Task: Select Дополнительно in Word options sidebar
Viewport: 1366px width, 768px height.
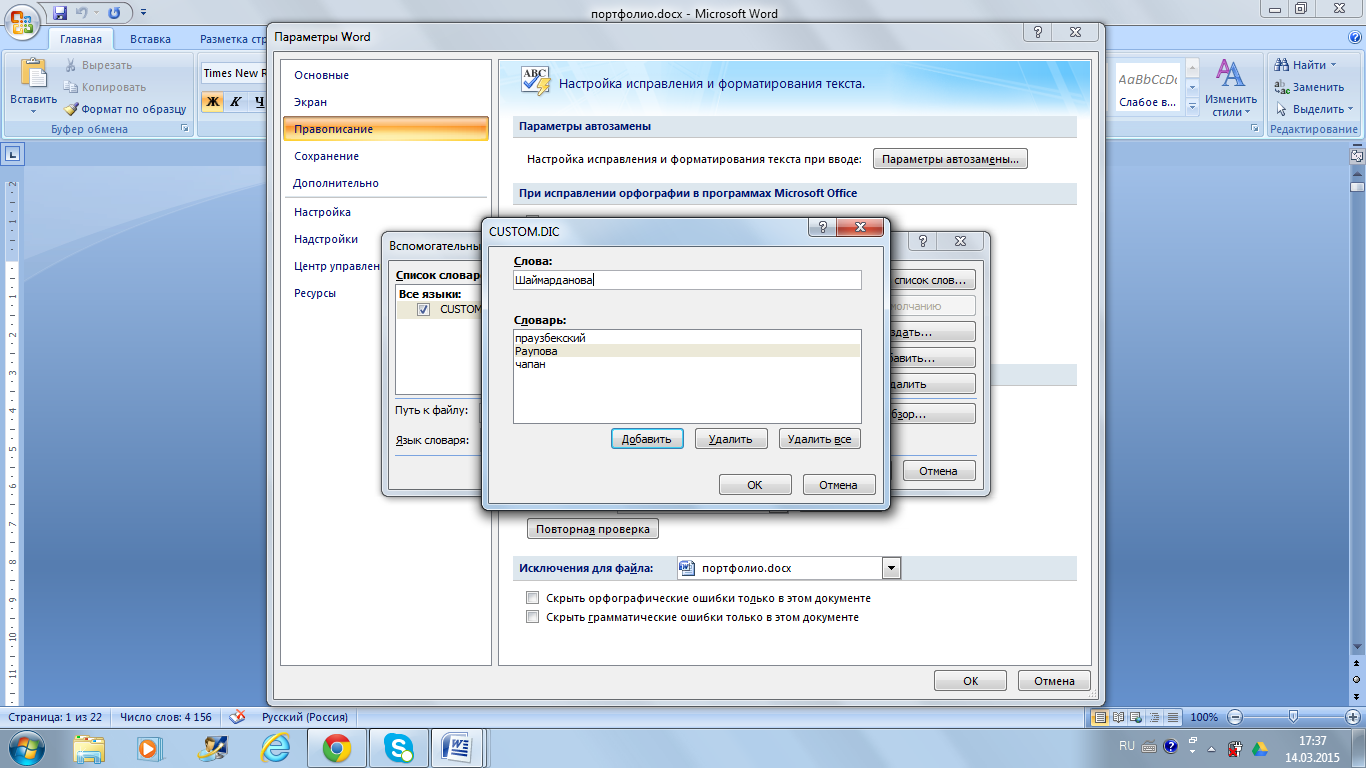Action: coord(385,183)
